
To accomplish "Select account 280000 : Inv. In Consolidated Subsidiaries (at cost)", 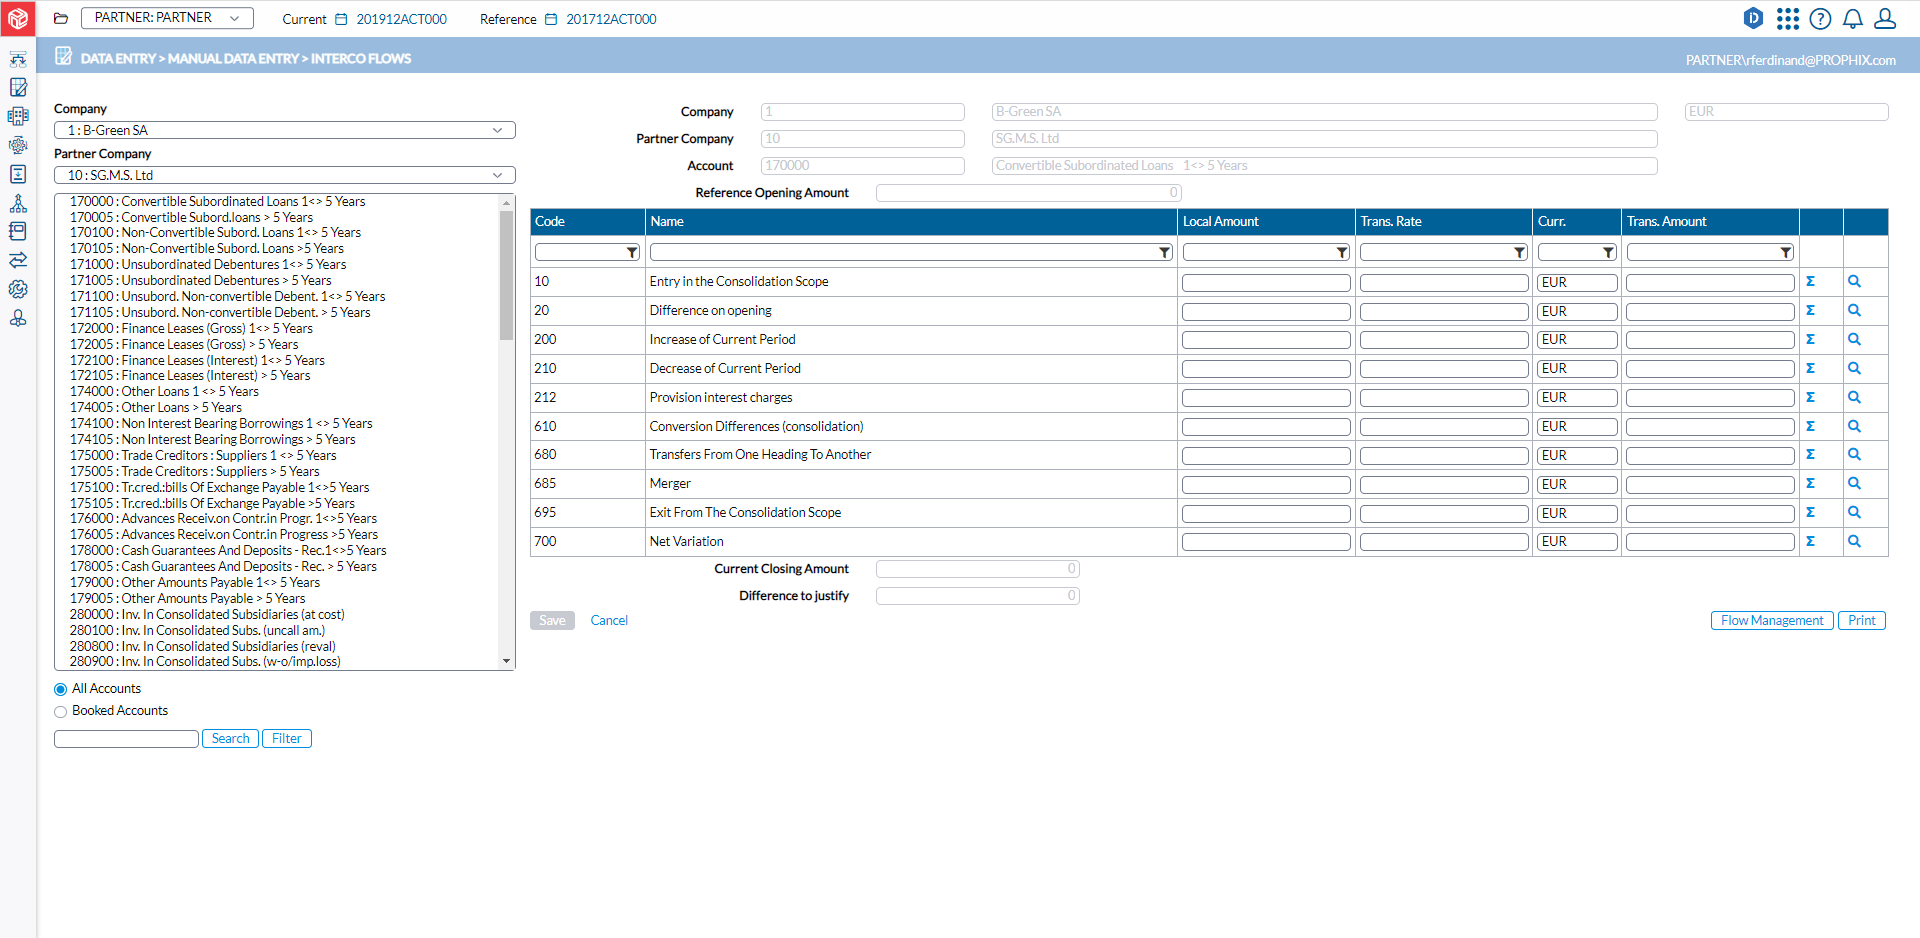I will point(207,615).
